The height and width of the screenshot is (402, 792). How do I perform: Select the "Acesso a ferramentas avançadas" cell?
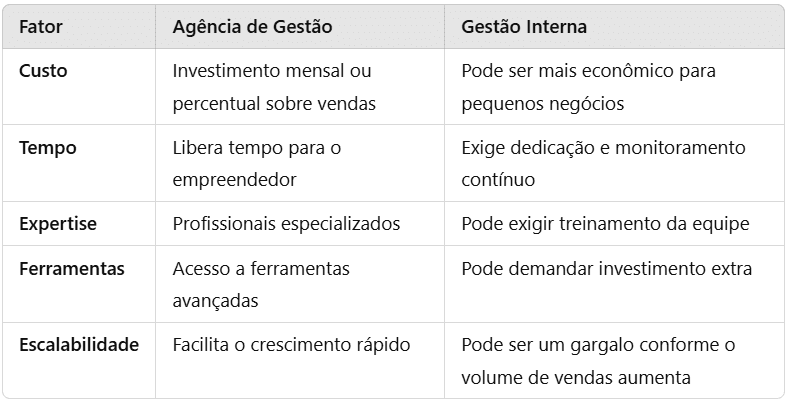coord(261,284)
